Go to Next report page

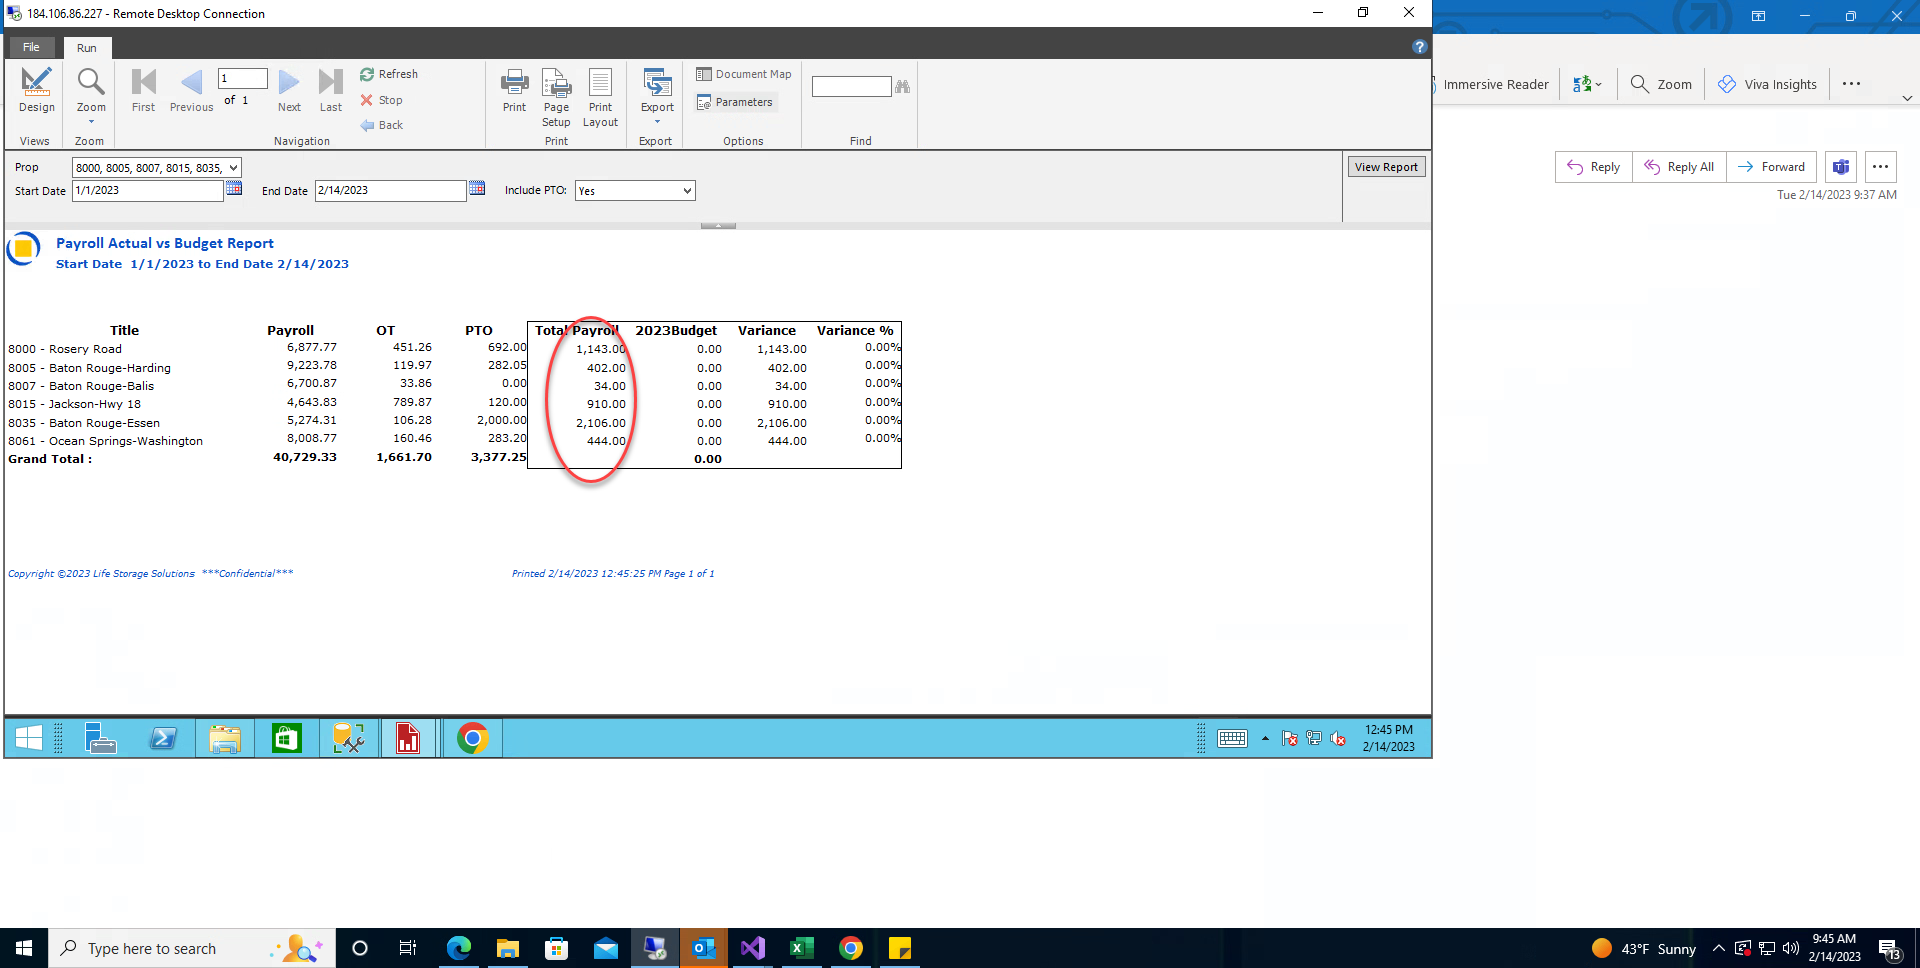click(x=289, y=91)
